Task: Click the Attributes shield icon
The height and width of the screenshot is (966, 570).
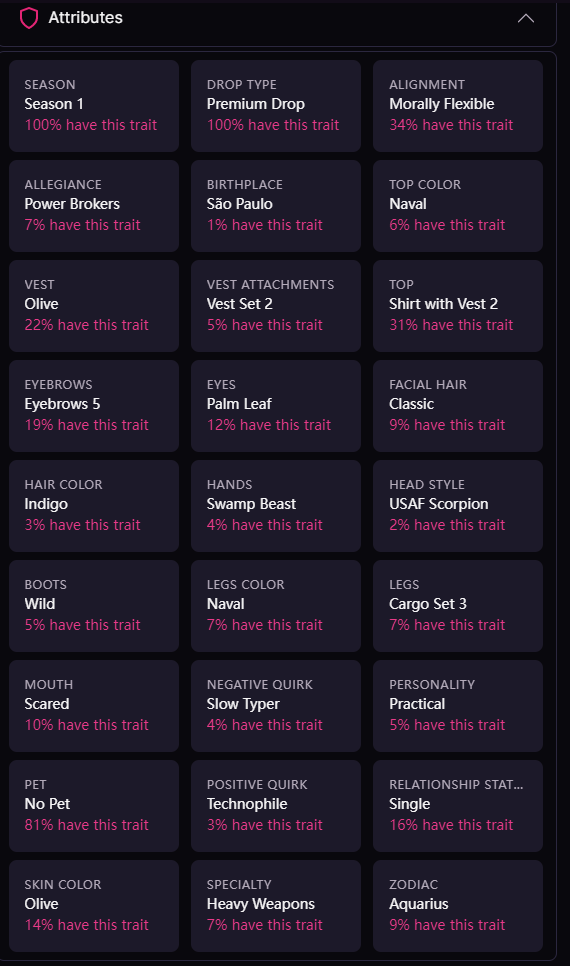Action: (29, 18)
